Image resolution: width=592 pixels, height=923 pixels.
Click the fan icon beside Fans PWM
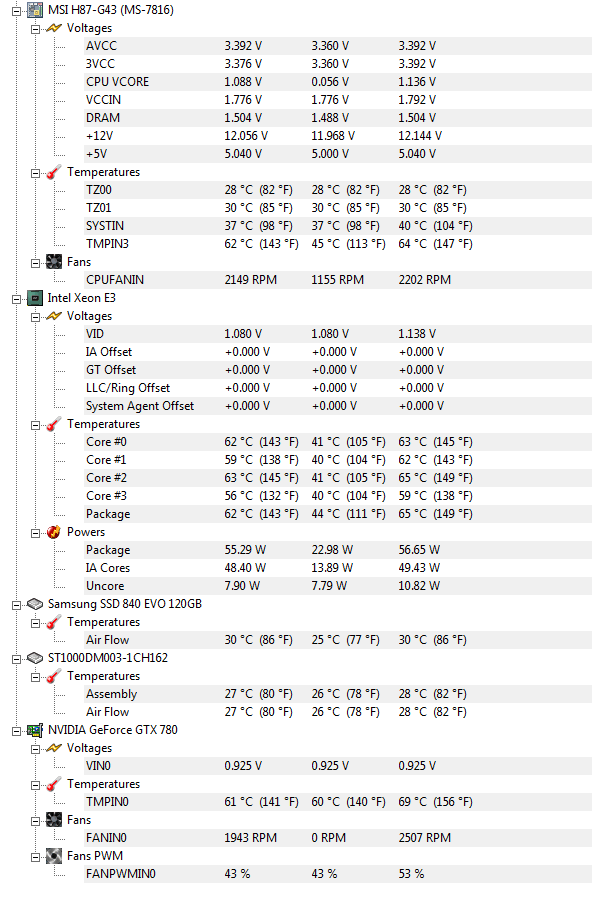click(x=54, y=856)
